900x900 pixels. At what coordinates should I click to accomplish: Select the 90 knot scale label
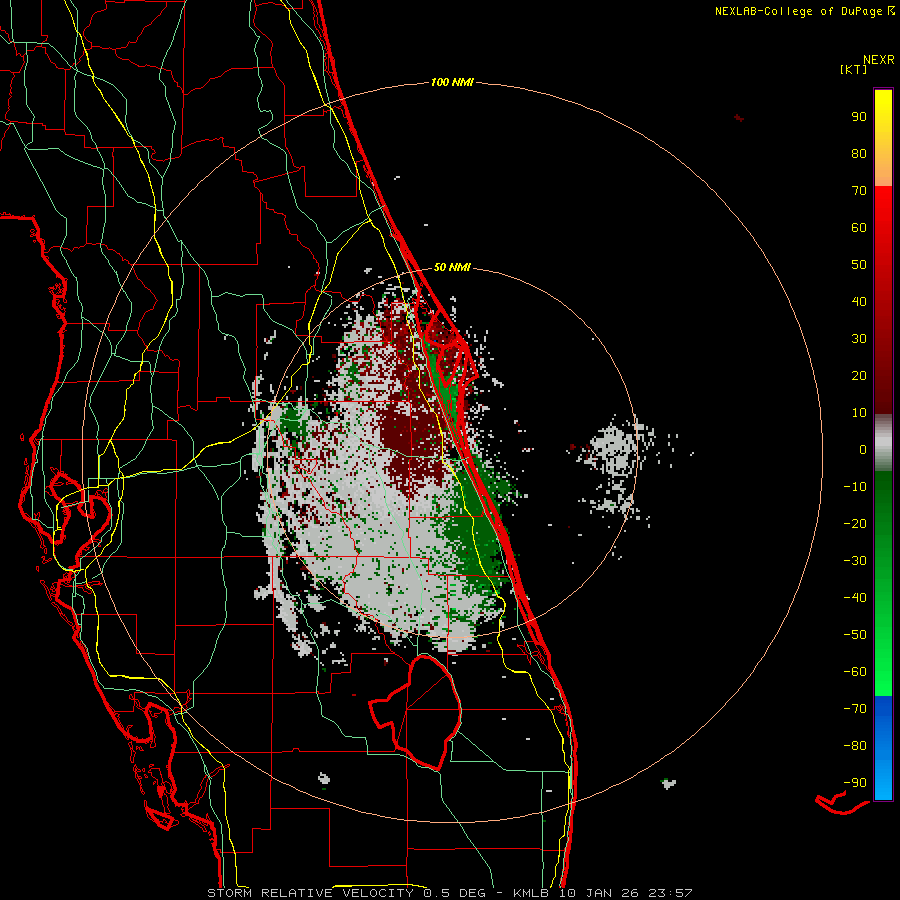(x=859, y=117)
